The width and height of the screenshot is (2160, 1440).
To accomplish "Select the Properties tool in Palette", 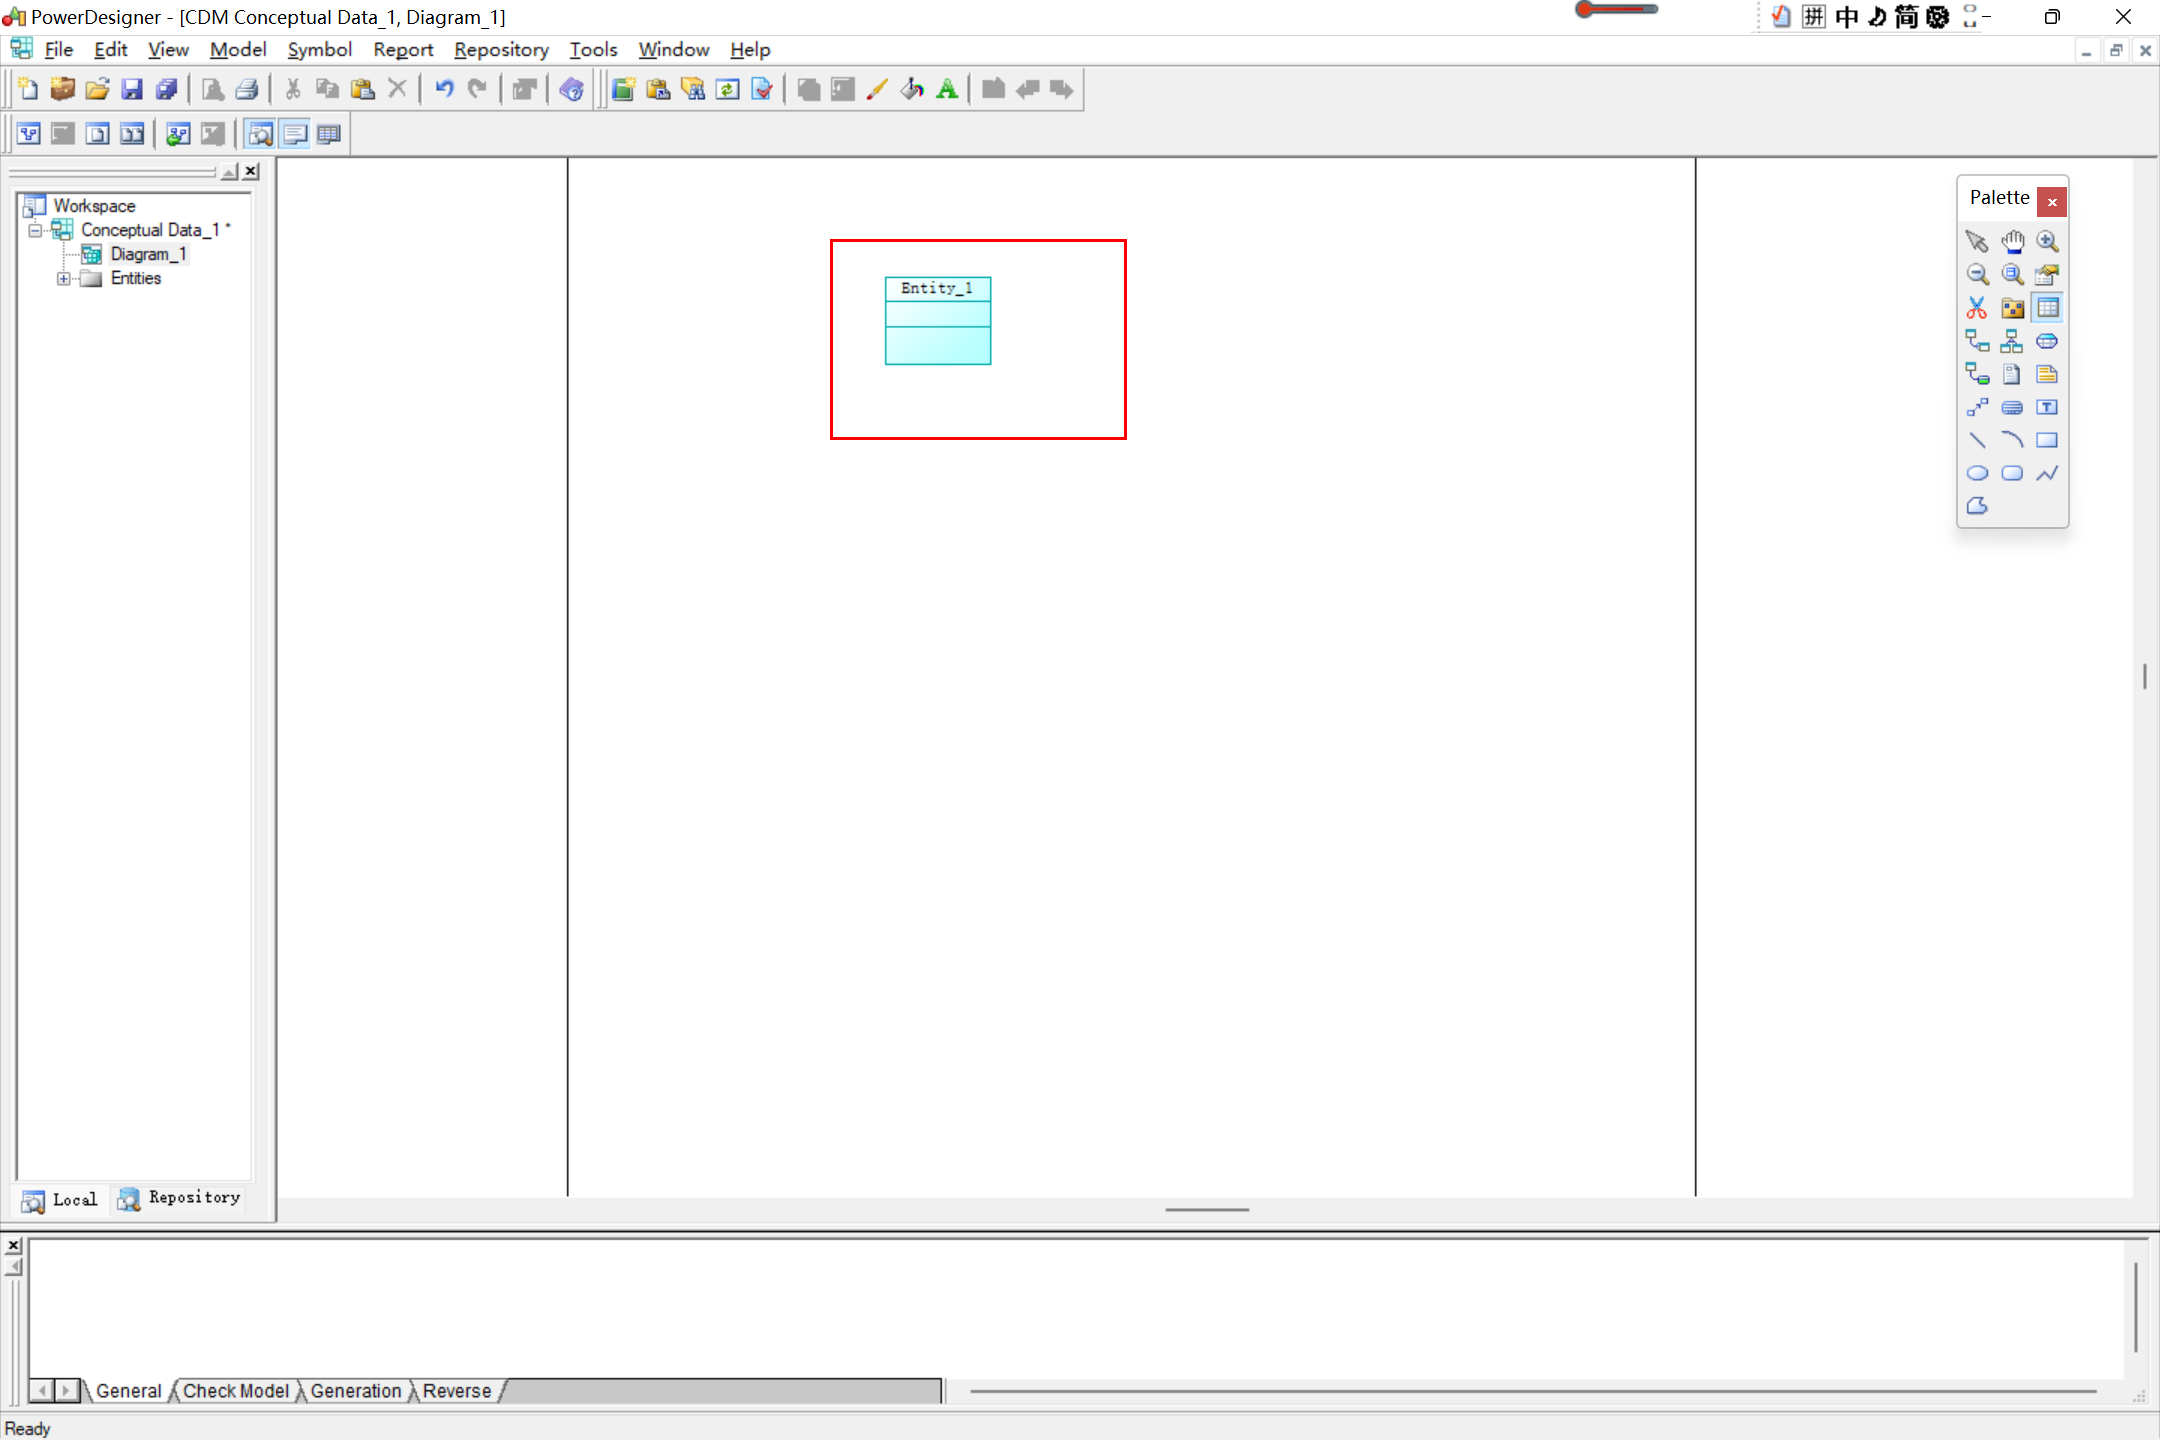I will [2047, 274].
